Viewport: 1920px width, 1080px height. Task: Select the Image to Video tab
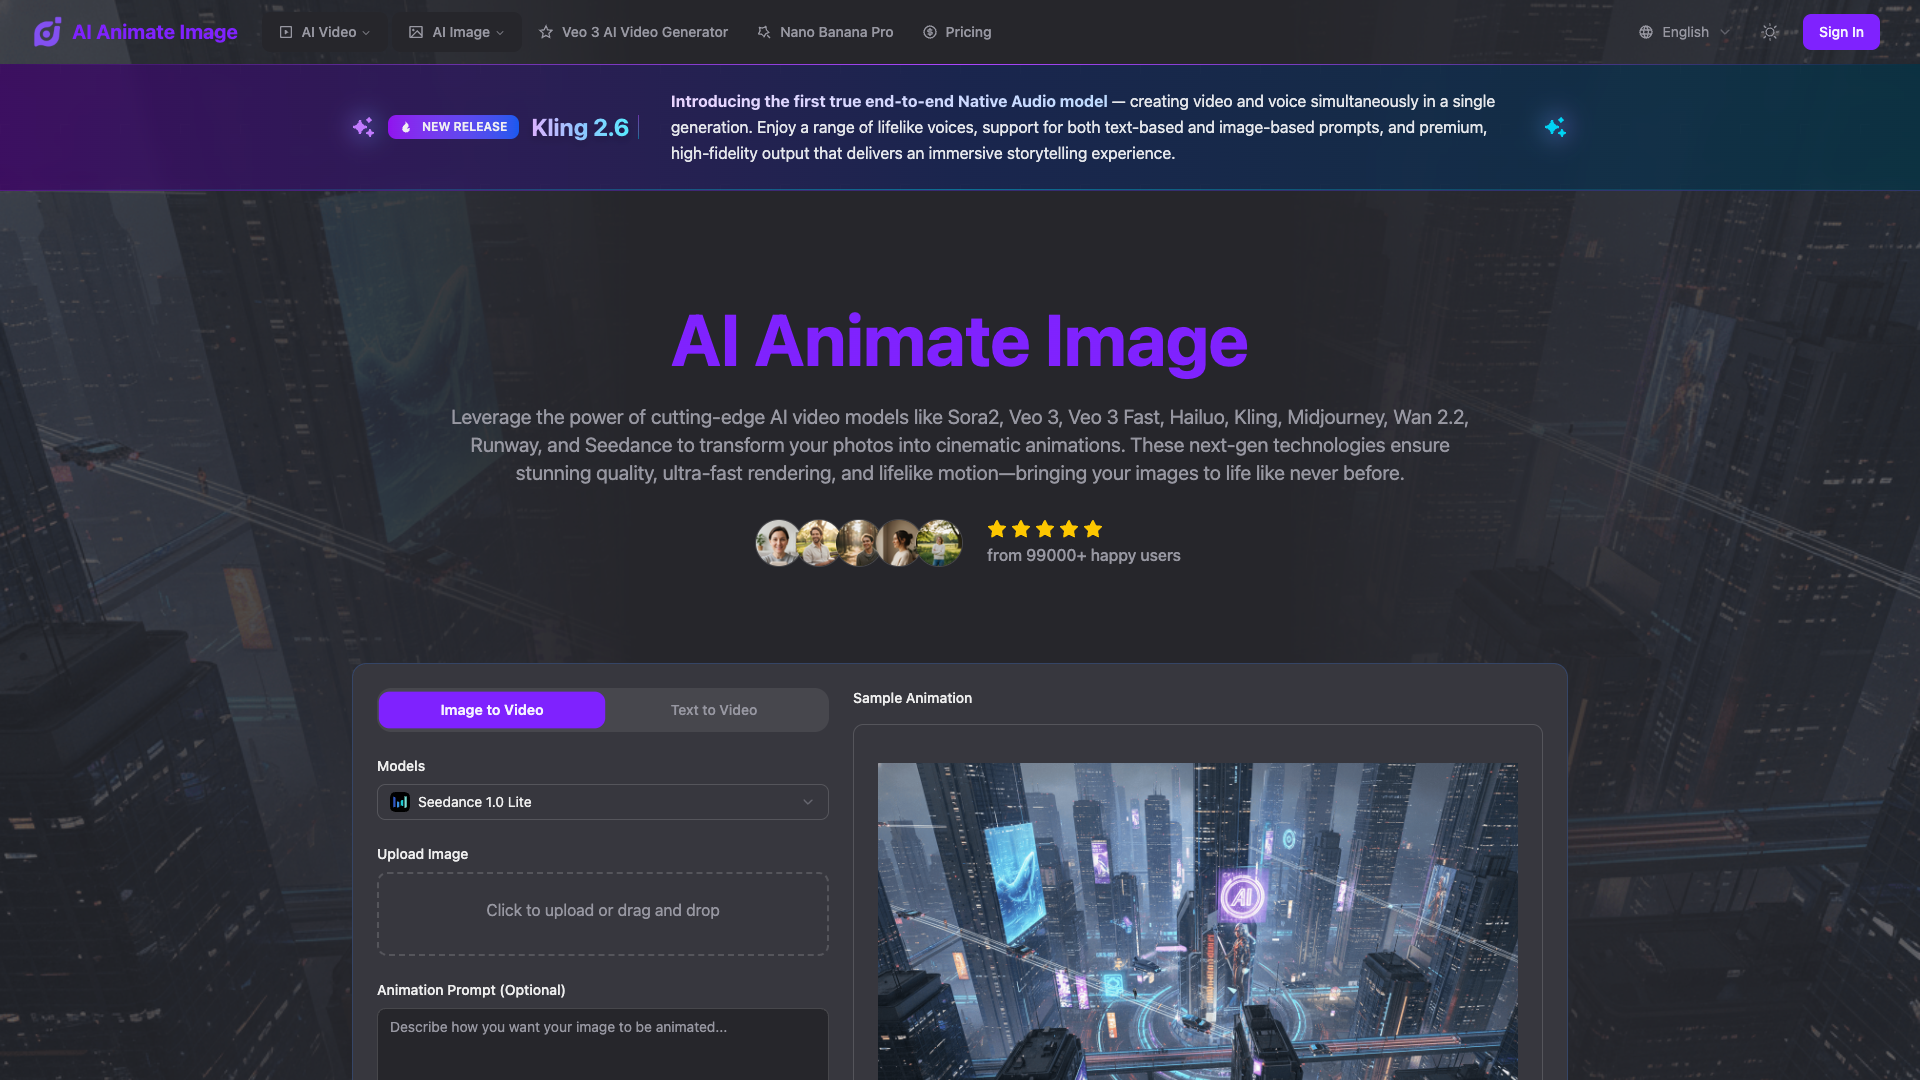pos(492,710)
